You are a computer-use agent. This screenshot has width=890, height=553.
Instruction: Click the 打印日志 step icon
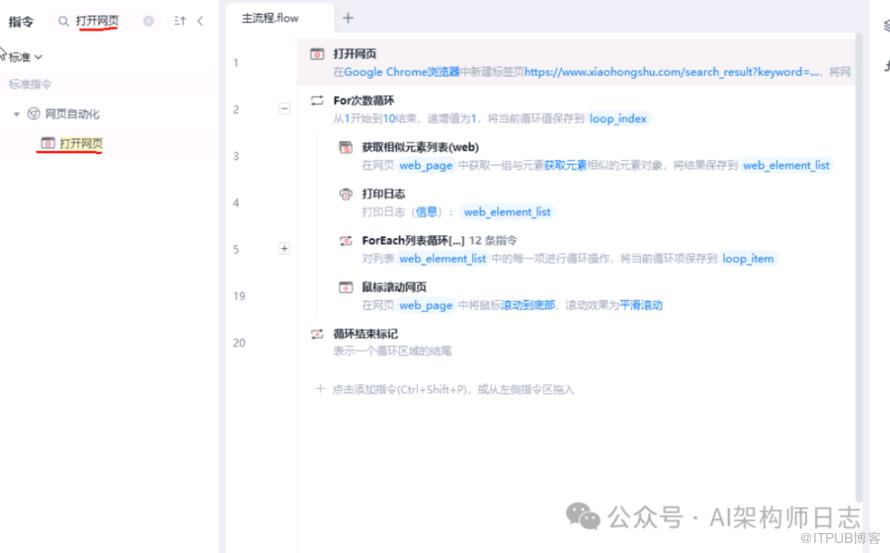[x=346, y=194]
